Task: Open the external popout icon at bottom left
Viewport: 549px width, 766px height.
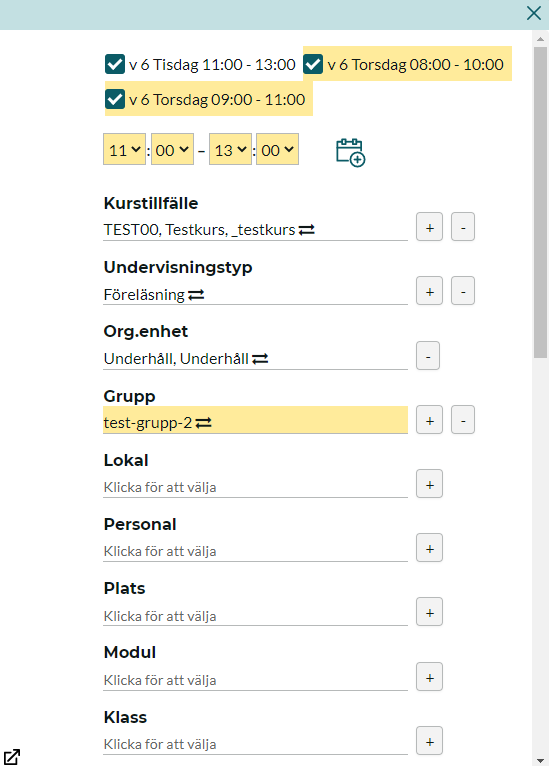Action: [12, 756]
